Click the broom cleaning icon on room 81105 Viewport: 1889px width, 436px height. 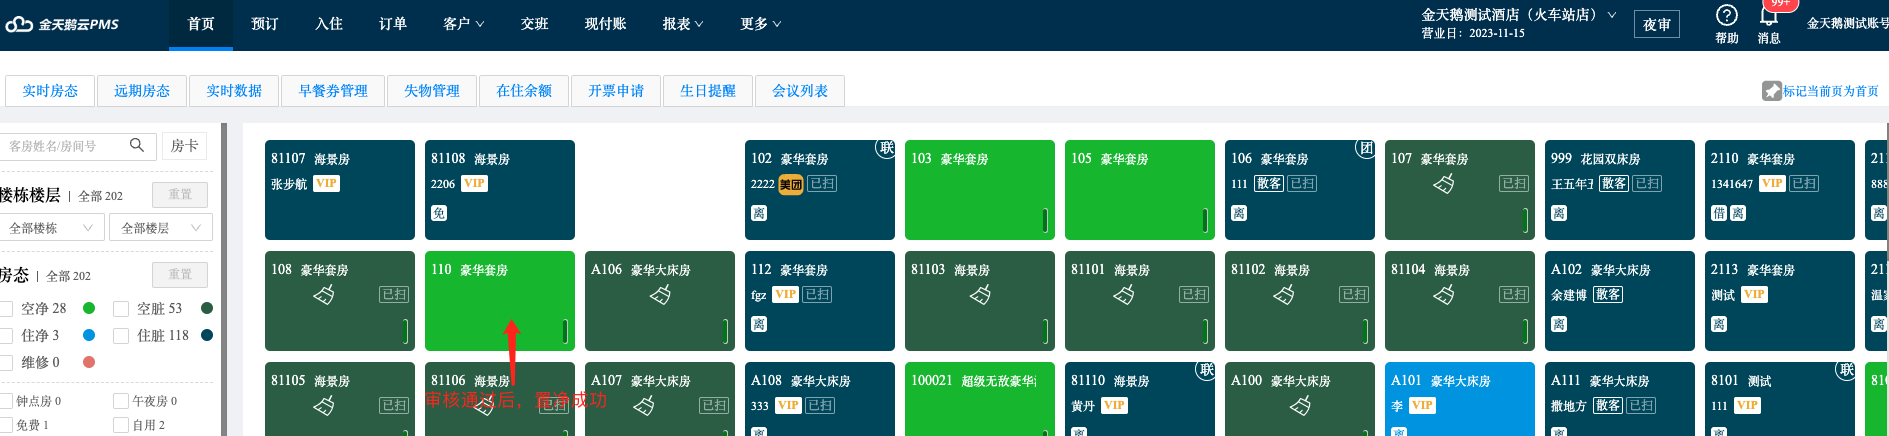[x=324, y=405]
